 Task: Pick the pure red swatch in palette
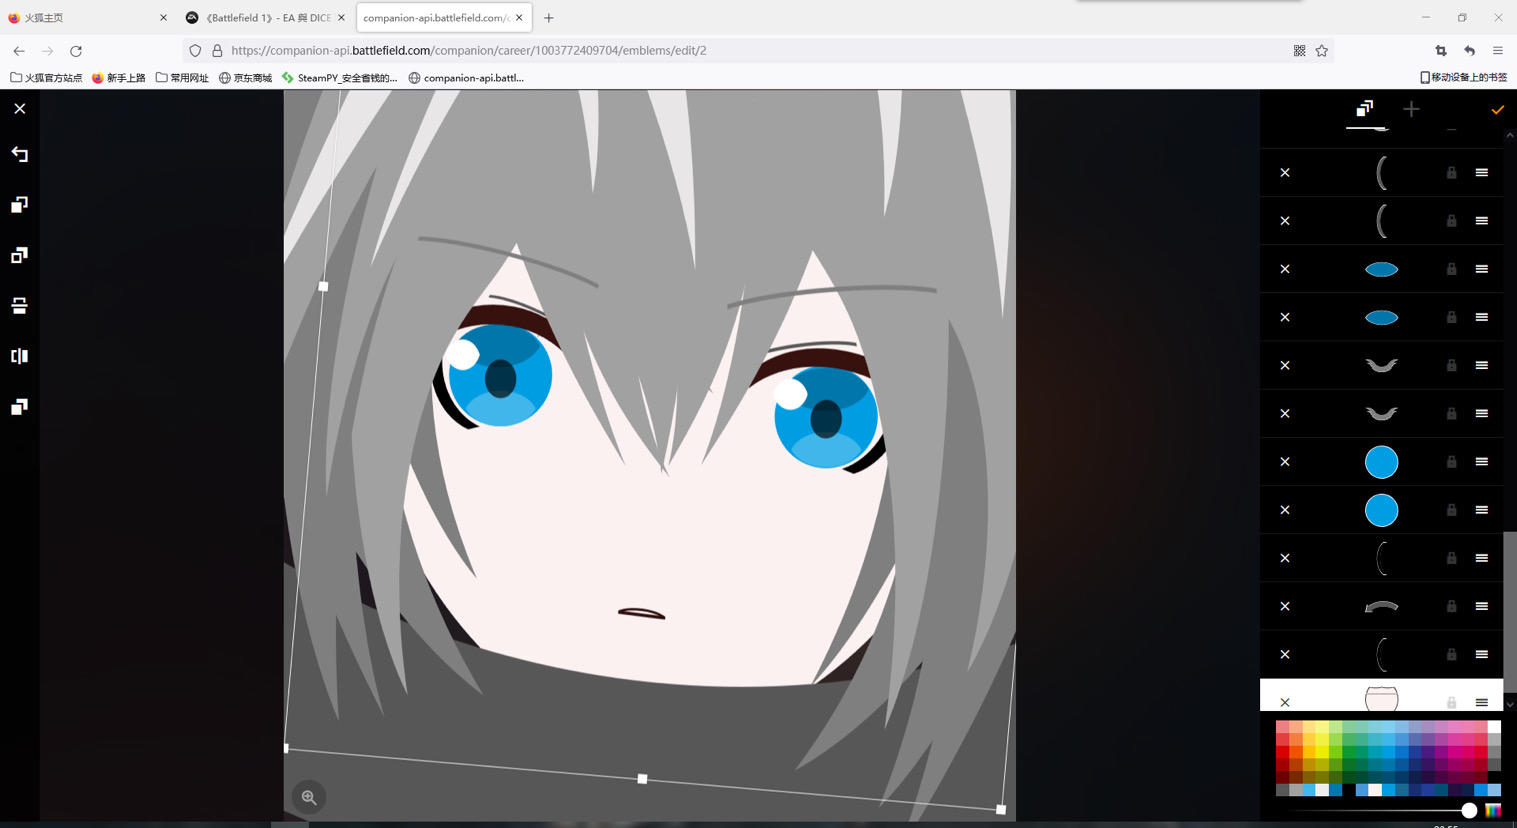pyautogui.click(x=1282, y=752)
